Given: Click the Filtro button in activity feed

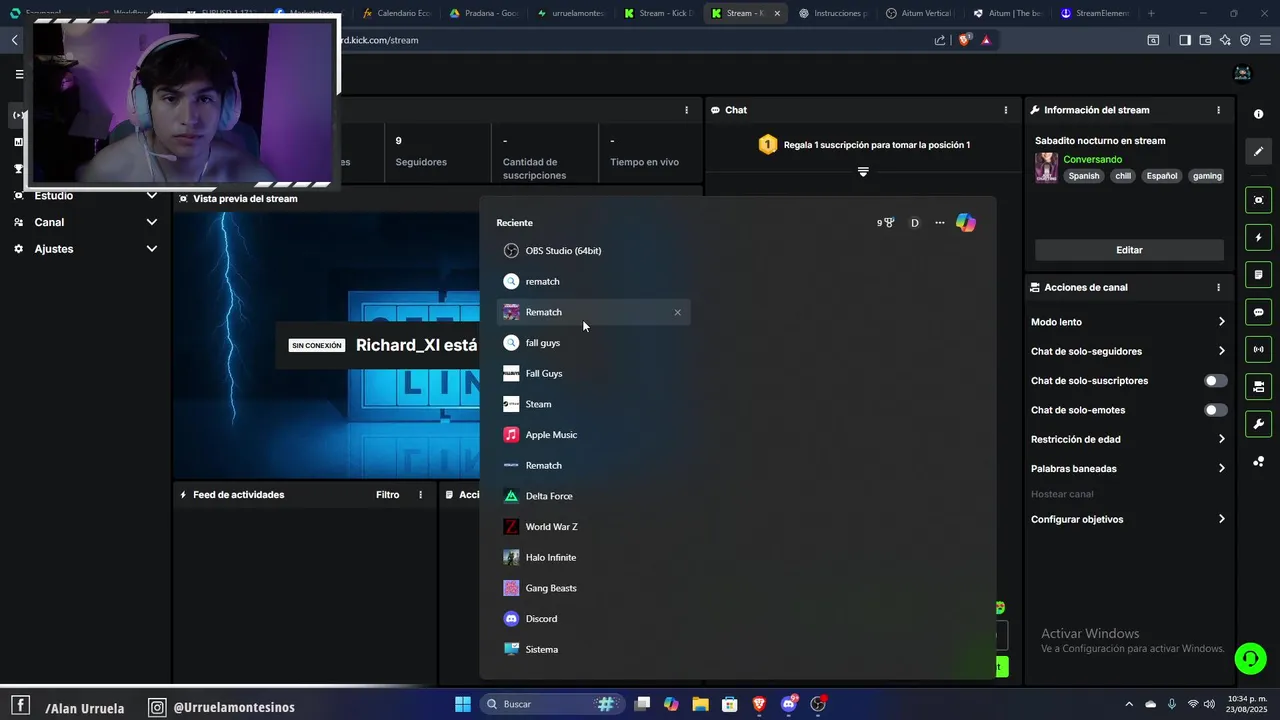Looking at the screenshot, I should click(387, 495).
